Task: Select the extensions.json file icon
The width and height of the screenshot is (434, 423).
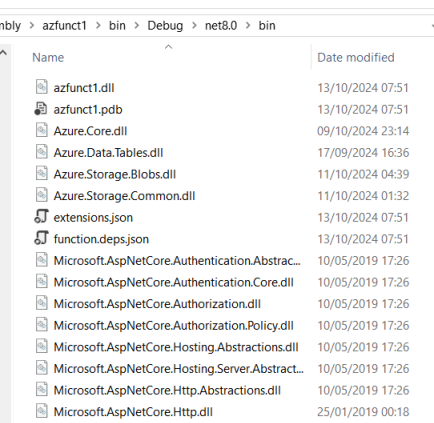Action: click(x=41, y=217)
